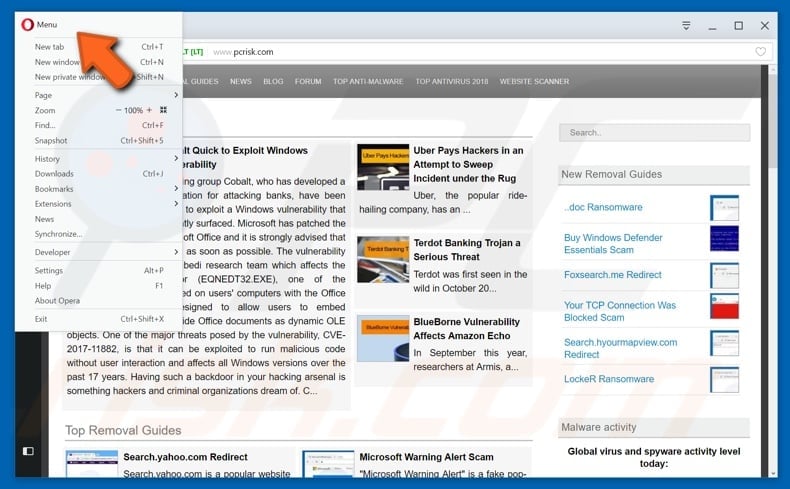Click the Search.yahoo.com Redirect thumbnail
This screenshot has width=790, height=489.
pyautogui.click(x=92, y=464)
